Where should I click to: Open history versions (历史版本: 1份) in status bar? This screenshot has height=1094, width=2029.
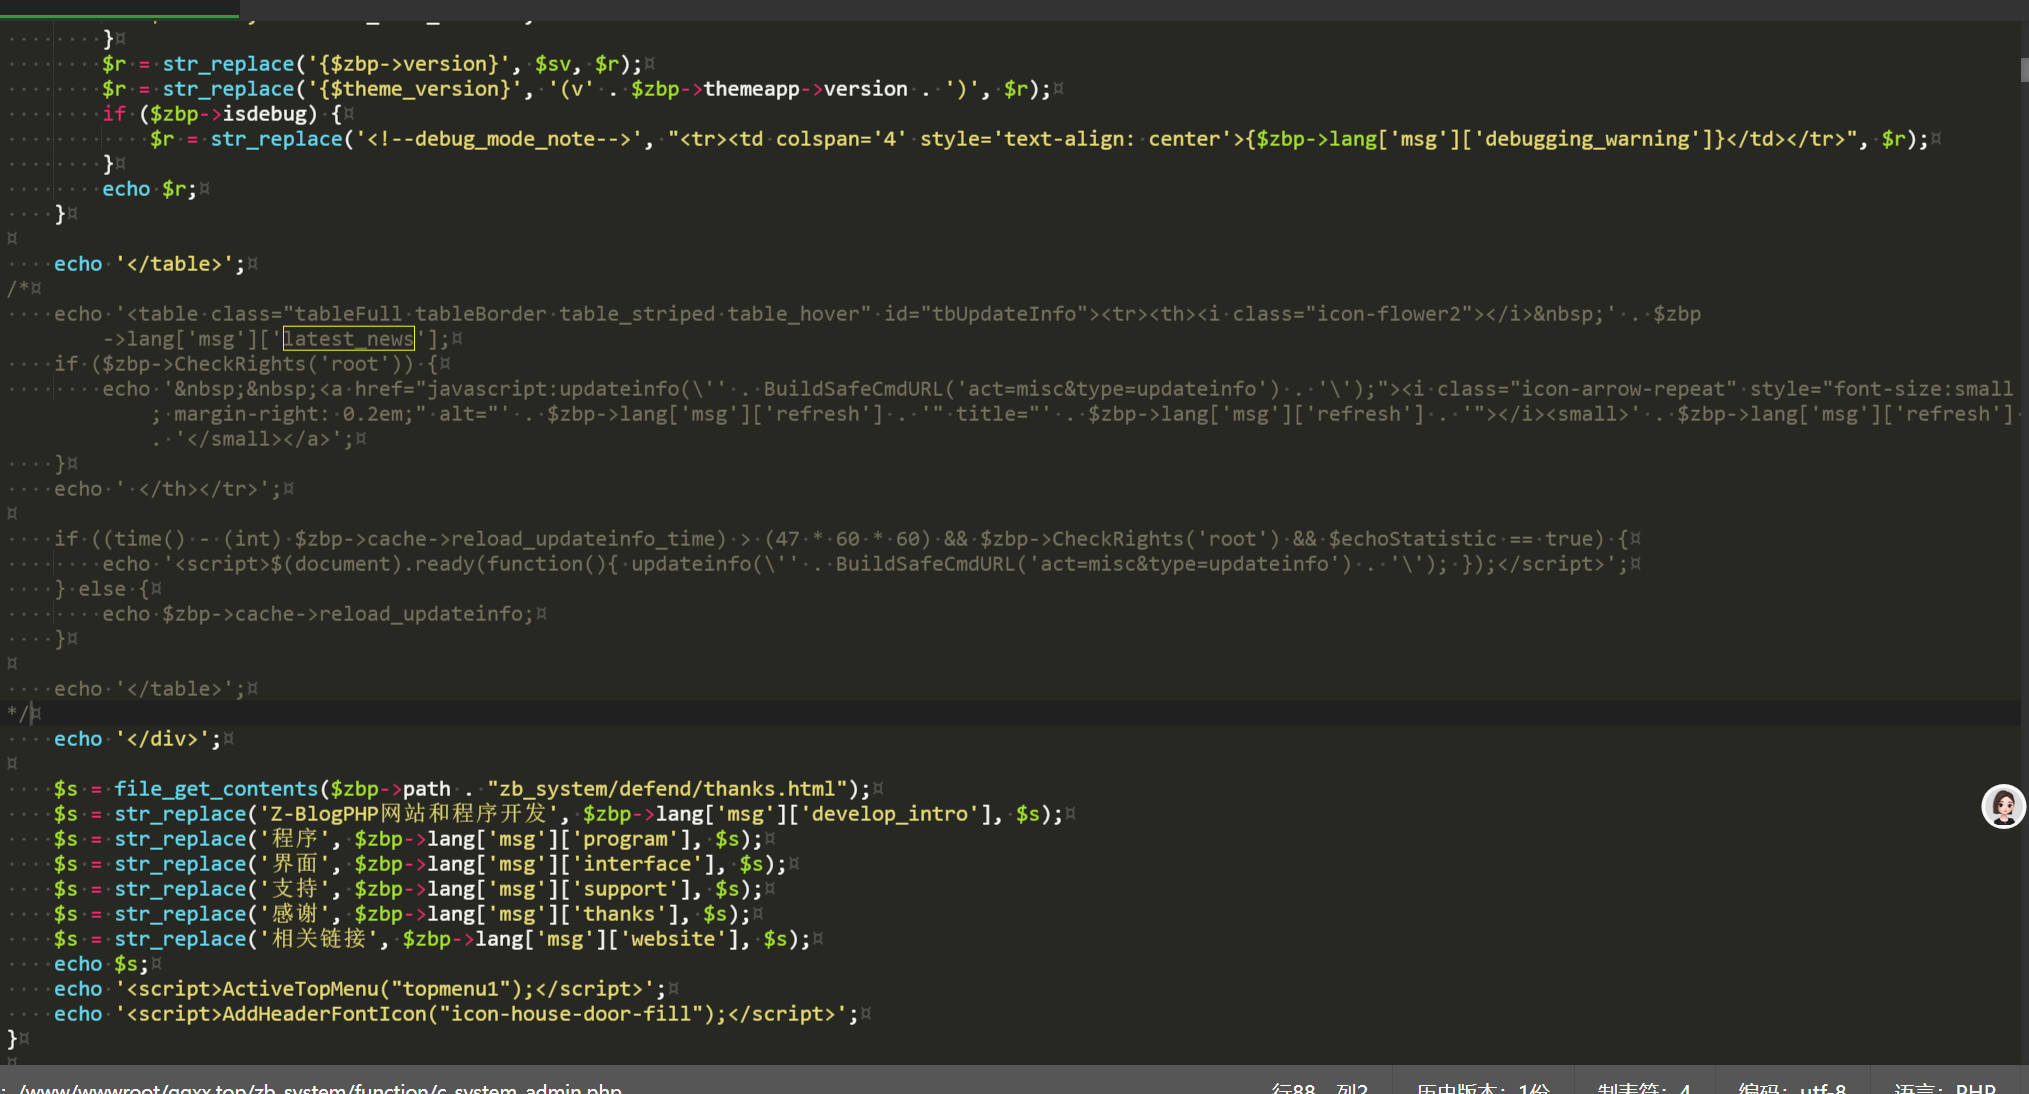click(1483, 1088)
